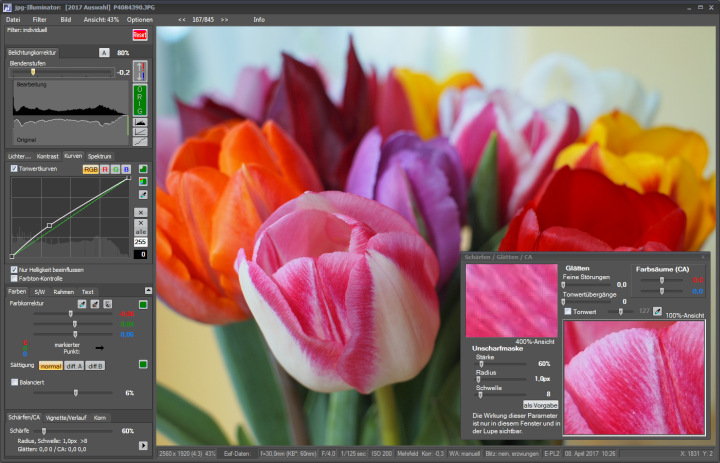Click 'X alle' to remove all curve points
Screen dimensions: 720x463
click(141, 227)
